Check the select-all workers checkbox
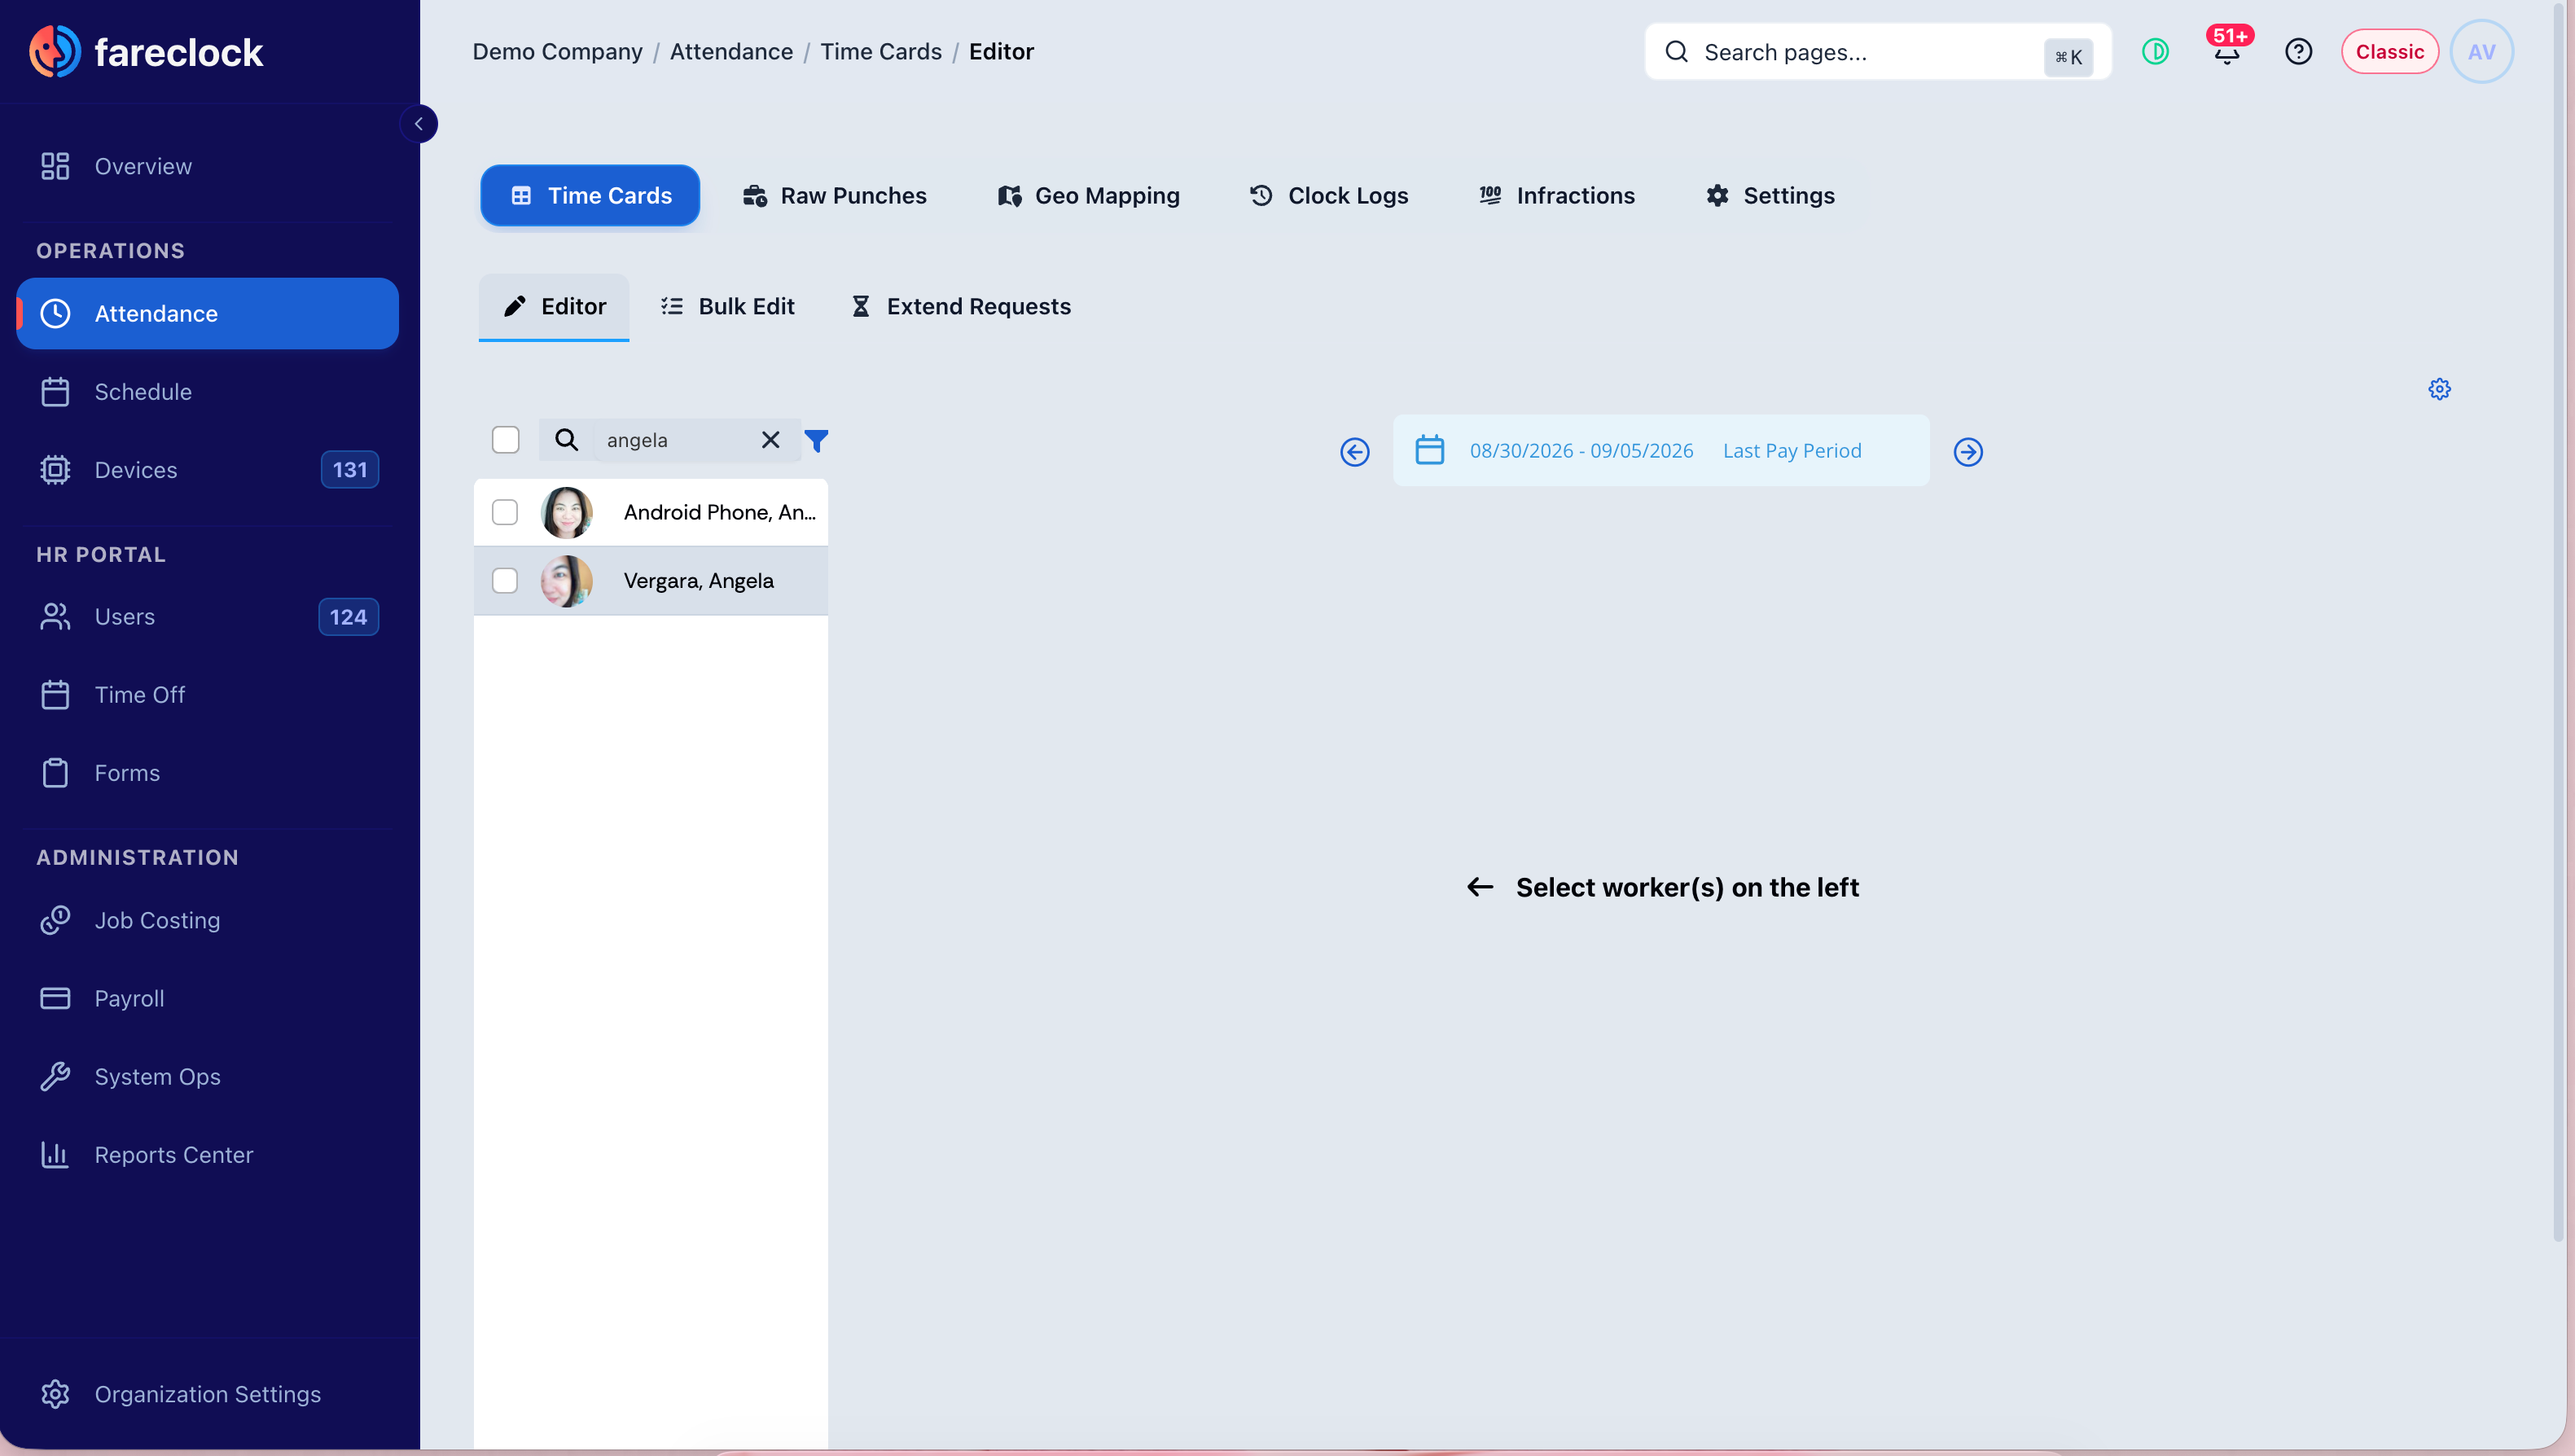This screenshot has height=1456, width=2575. pos(506,440)
